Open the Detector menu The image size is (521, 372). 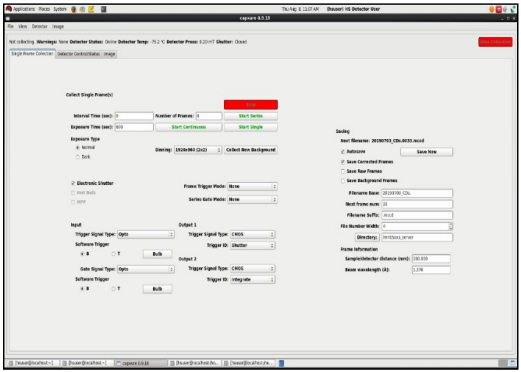(40, 26)
